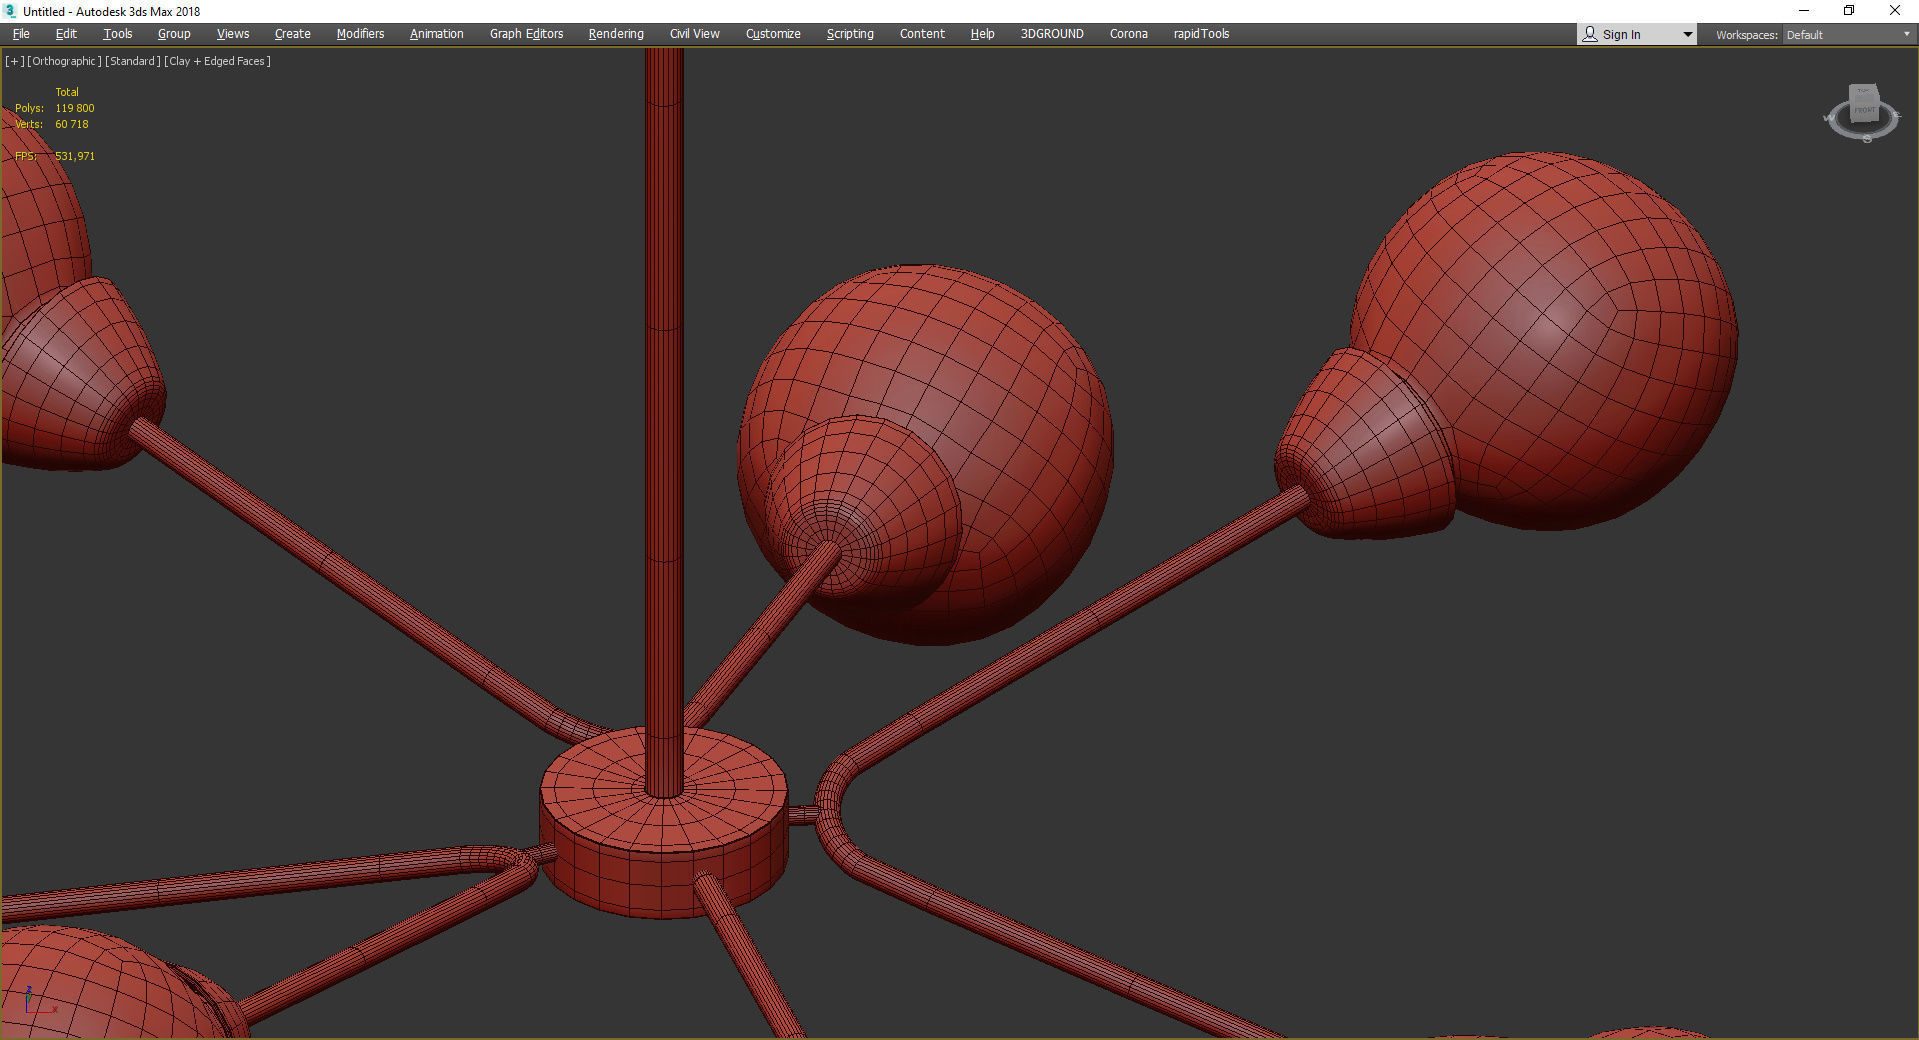The height and width of the screenshot is (1040, 1919).
Task: Open the Tools menu
Action: click(118, 34)
